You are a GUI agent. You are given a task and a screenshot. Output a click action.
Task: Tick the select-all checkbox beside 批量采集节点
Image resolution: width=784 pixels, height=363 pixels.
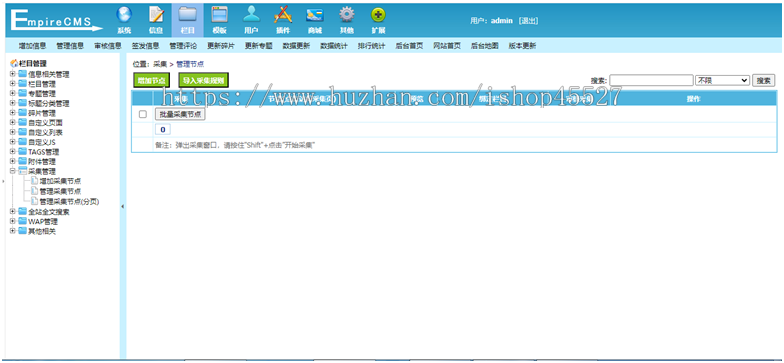point(142,114)
